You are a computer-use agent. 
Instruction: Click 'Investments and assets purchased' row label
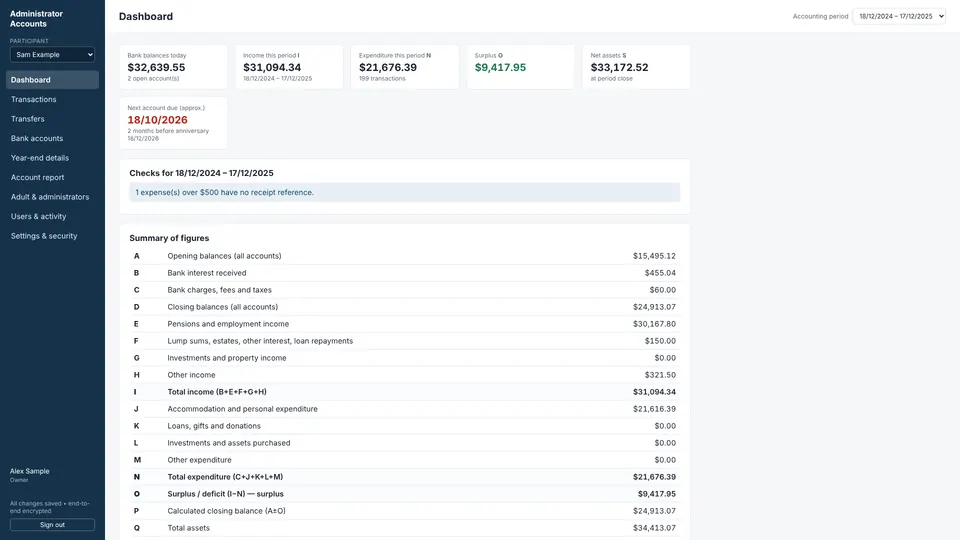[x=229, y=443]
